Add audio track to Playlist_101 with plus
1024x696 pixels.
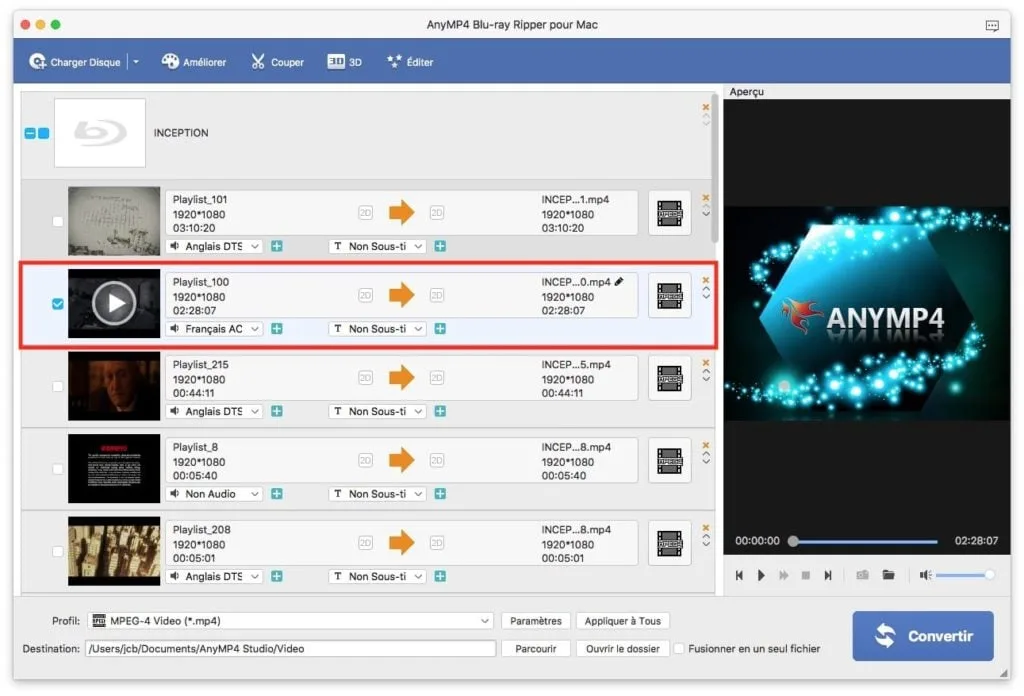pos(277,246)
